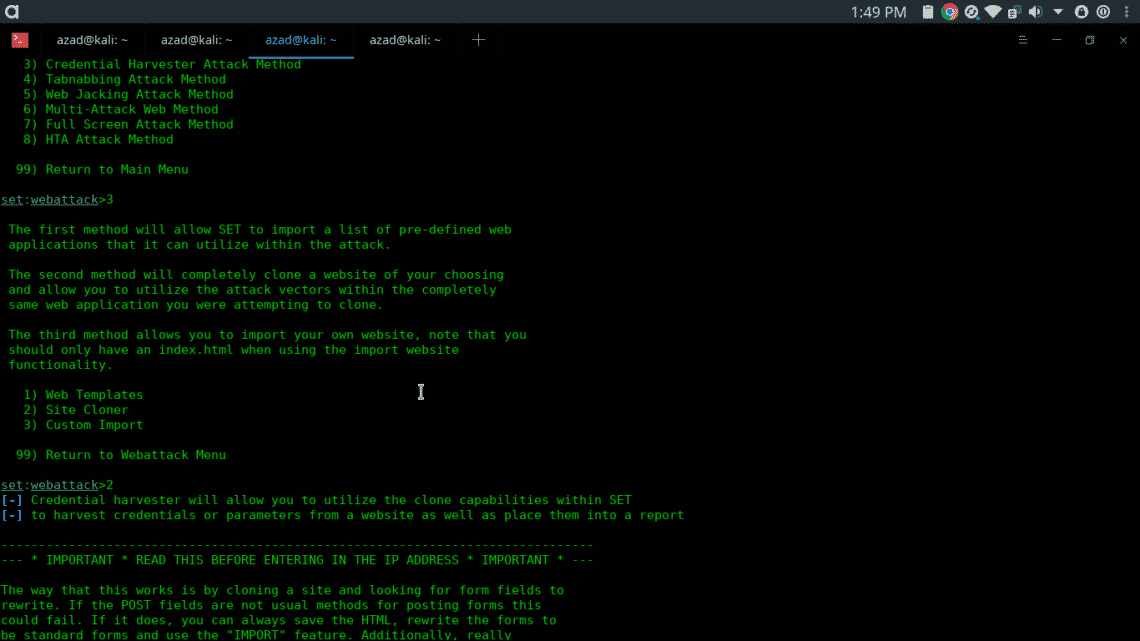Click '7) Full Screen Attack Method' line
Screen dimensions: 1140x641
(x=128, y=124)
